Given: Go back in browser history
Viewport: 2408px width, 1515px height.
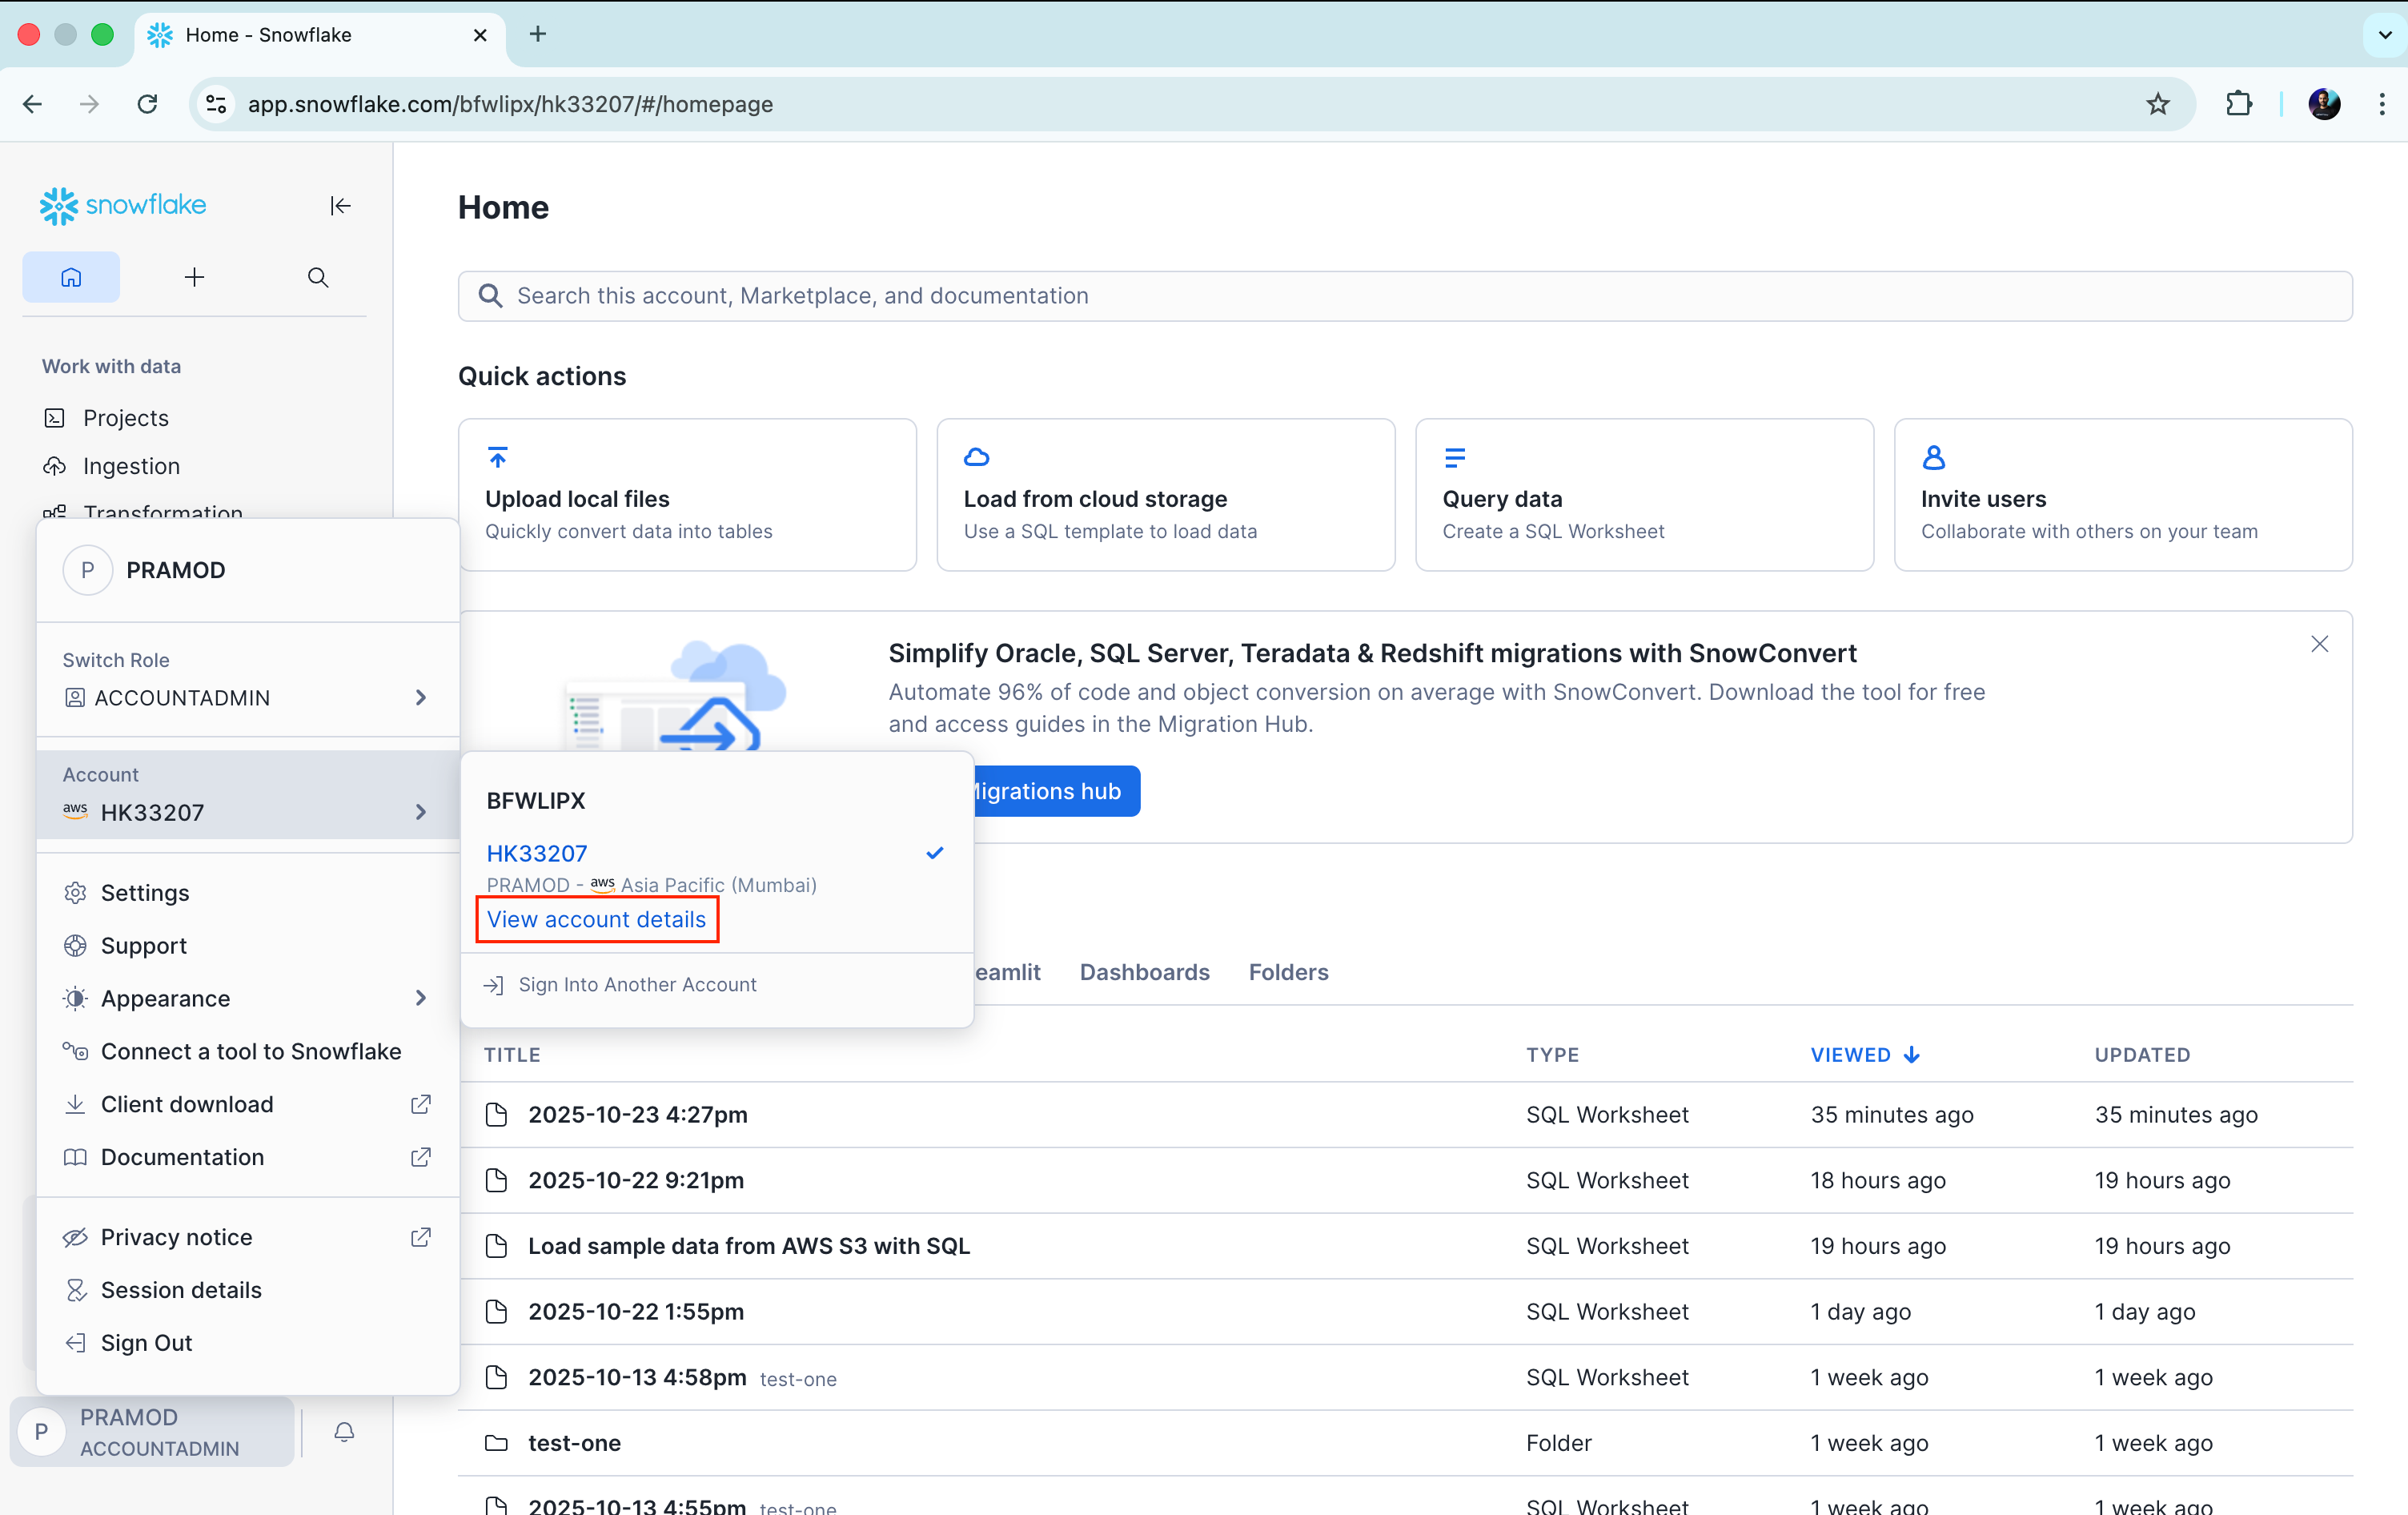Looking at the screenshot, I should coord(33,104).
